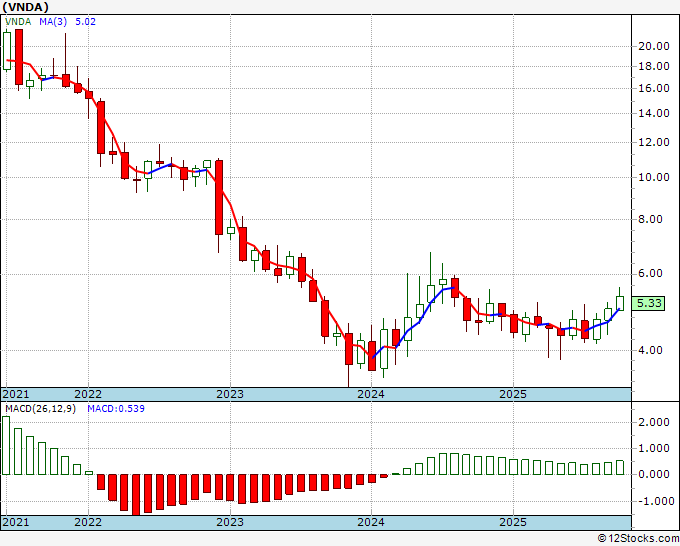The height and width of the screenshot is (546, 680).
Task: Select 2022 on the price chart timeline
Action: click(88, 394)
